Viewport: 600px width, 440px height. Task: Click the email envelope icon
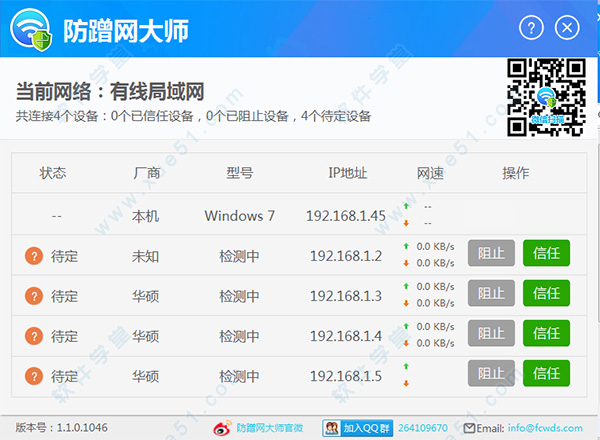pos(469,428)
